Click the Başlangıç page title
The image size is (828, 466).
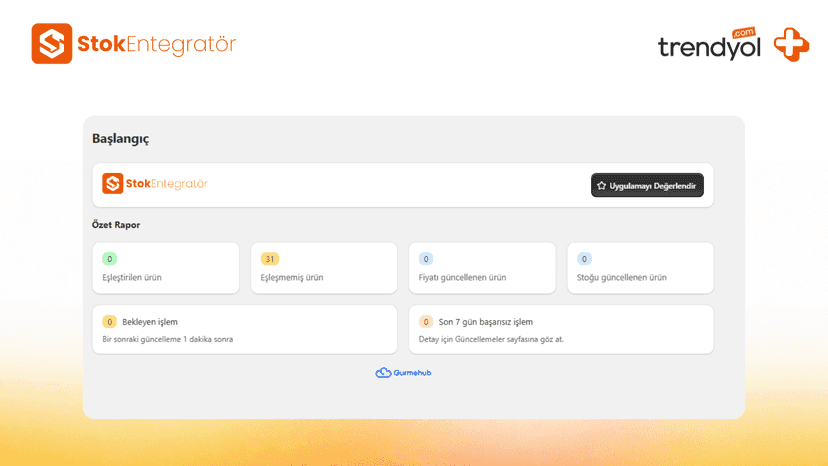click(120, 138)
